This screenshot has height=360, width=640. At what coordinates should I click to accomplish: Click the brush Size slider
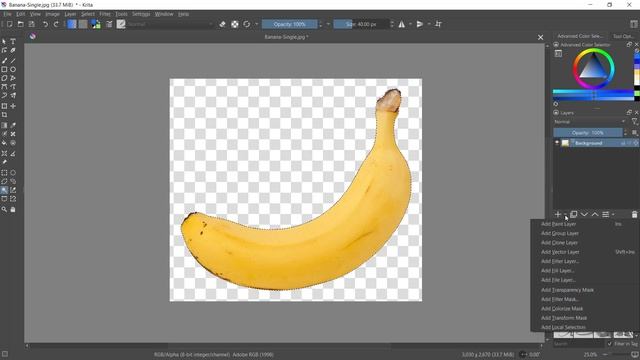361,24
